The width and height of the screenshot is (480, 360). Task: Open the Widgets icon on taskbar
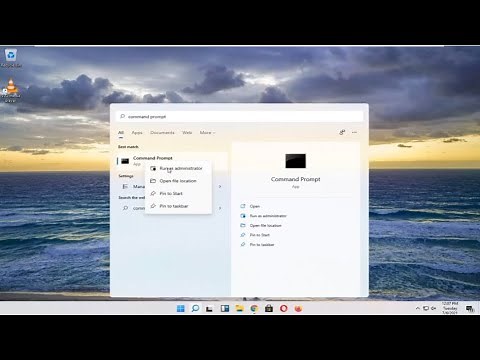(225, 309)
